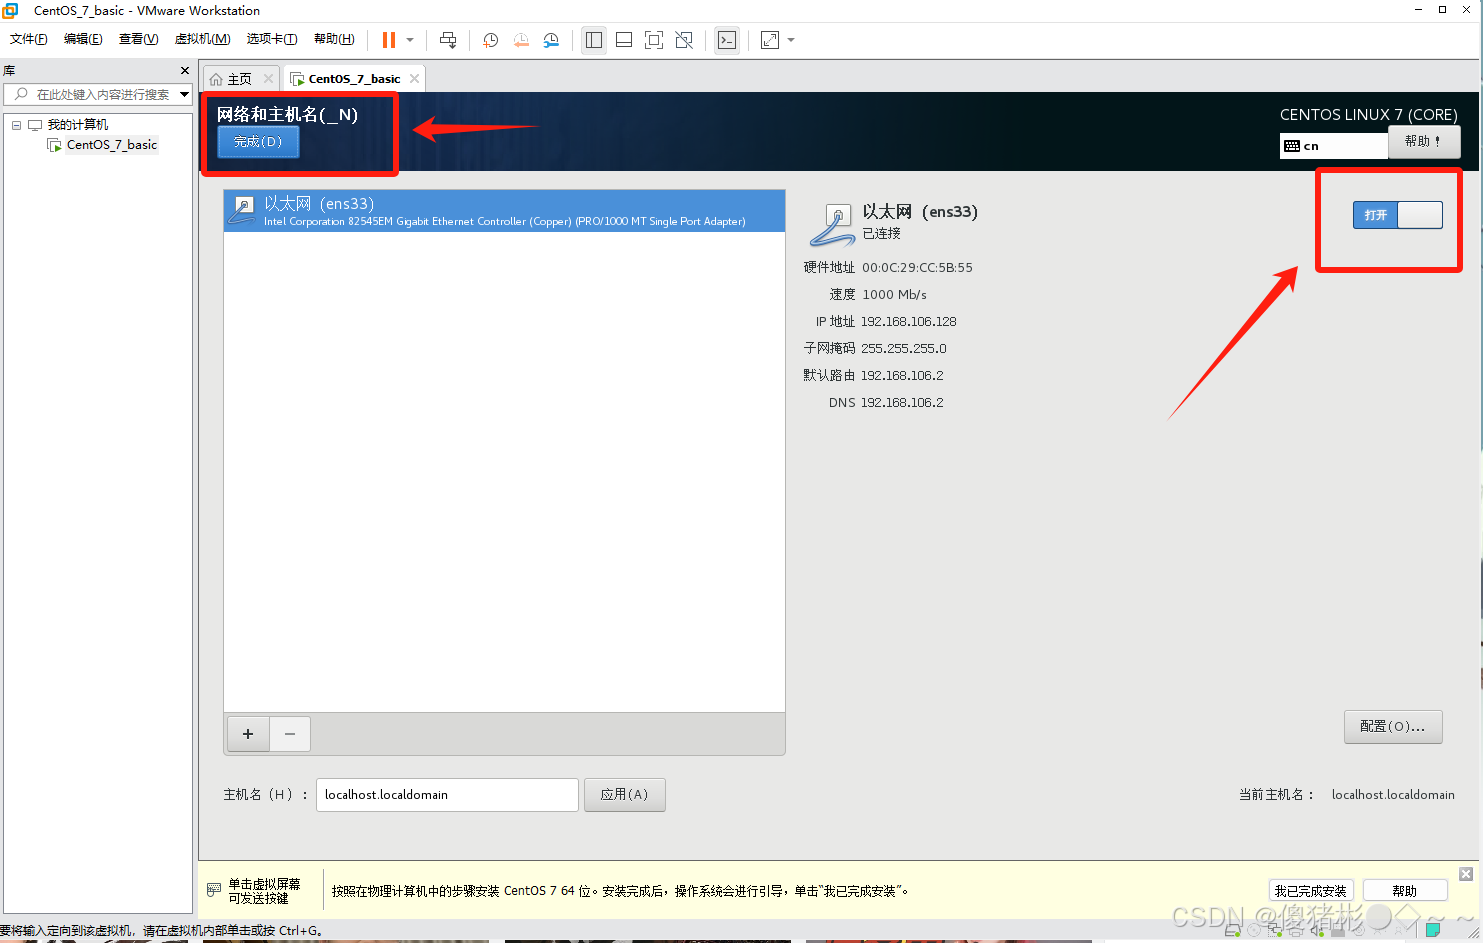The width and height of the screenshot is (1483, 943).
Task: Open the 文件(F) menu
Action: pos(29,39)
